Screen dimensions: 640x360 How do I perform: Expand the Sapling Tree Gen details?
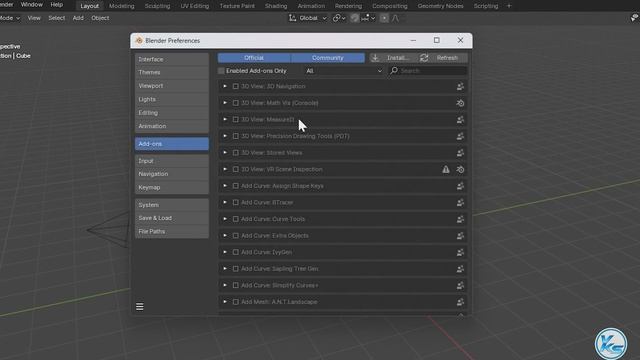[x=225, y=269]
